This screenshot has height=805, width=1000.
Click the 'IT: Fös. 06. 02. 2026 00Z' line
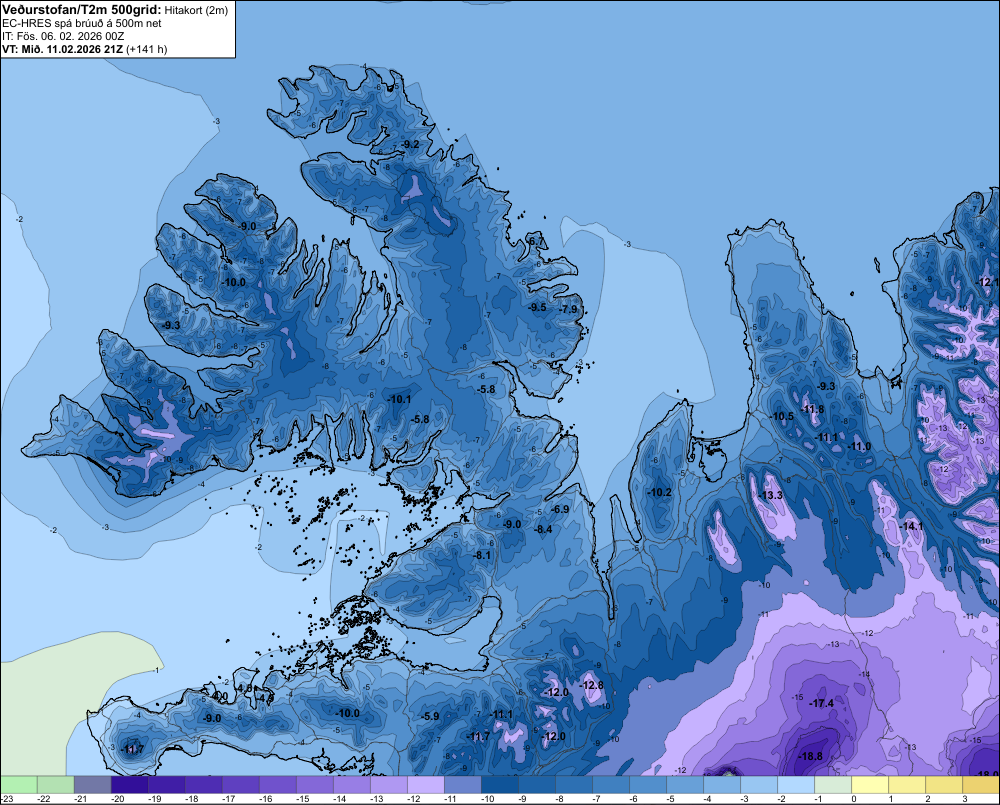(x=63, y=36)
